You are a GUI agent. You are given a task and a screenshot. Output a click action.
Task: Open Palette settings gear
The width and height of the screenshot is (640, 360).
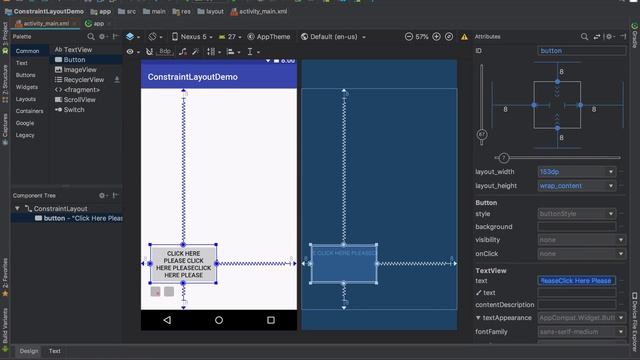coord(102,37)
